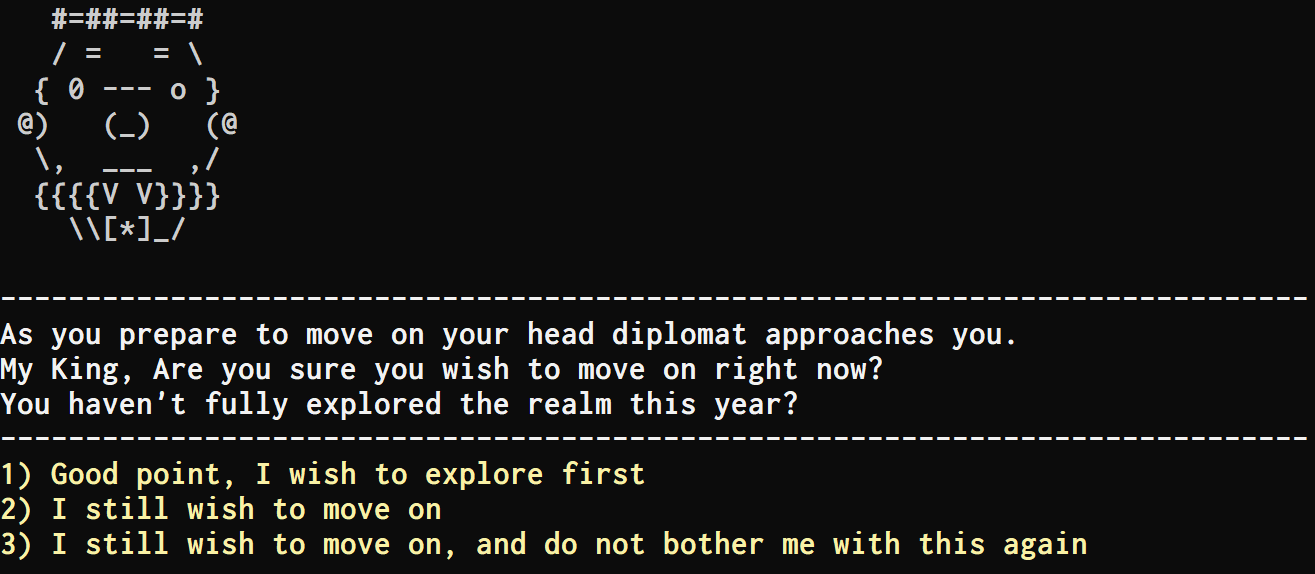The height and width of the screenshot is (574, 1315).
Task: Pick option 3 do not bother me again
Action: (x=544, y=544)
